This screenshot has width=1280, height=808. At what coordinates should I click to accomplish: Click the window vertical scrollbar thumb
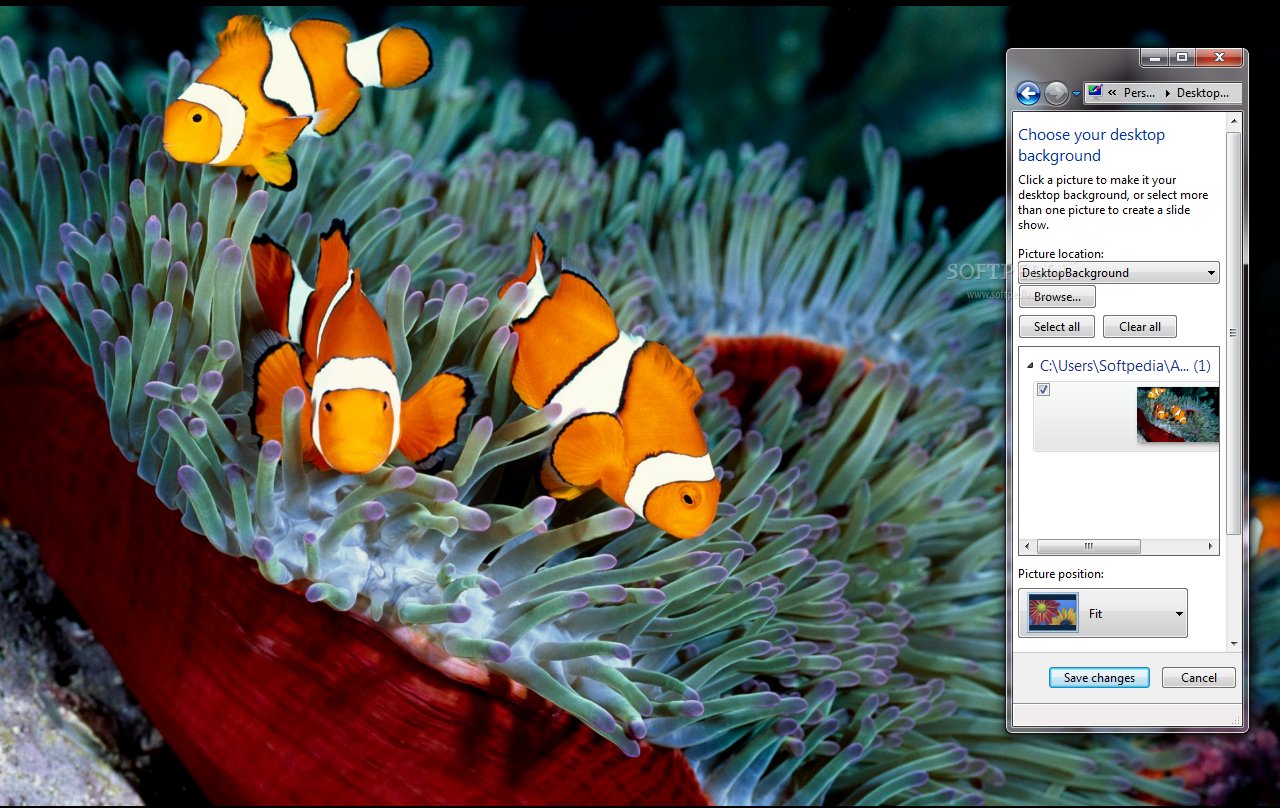pos(1233,332)
